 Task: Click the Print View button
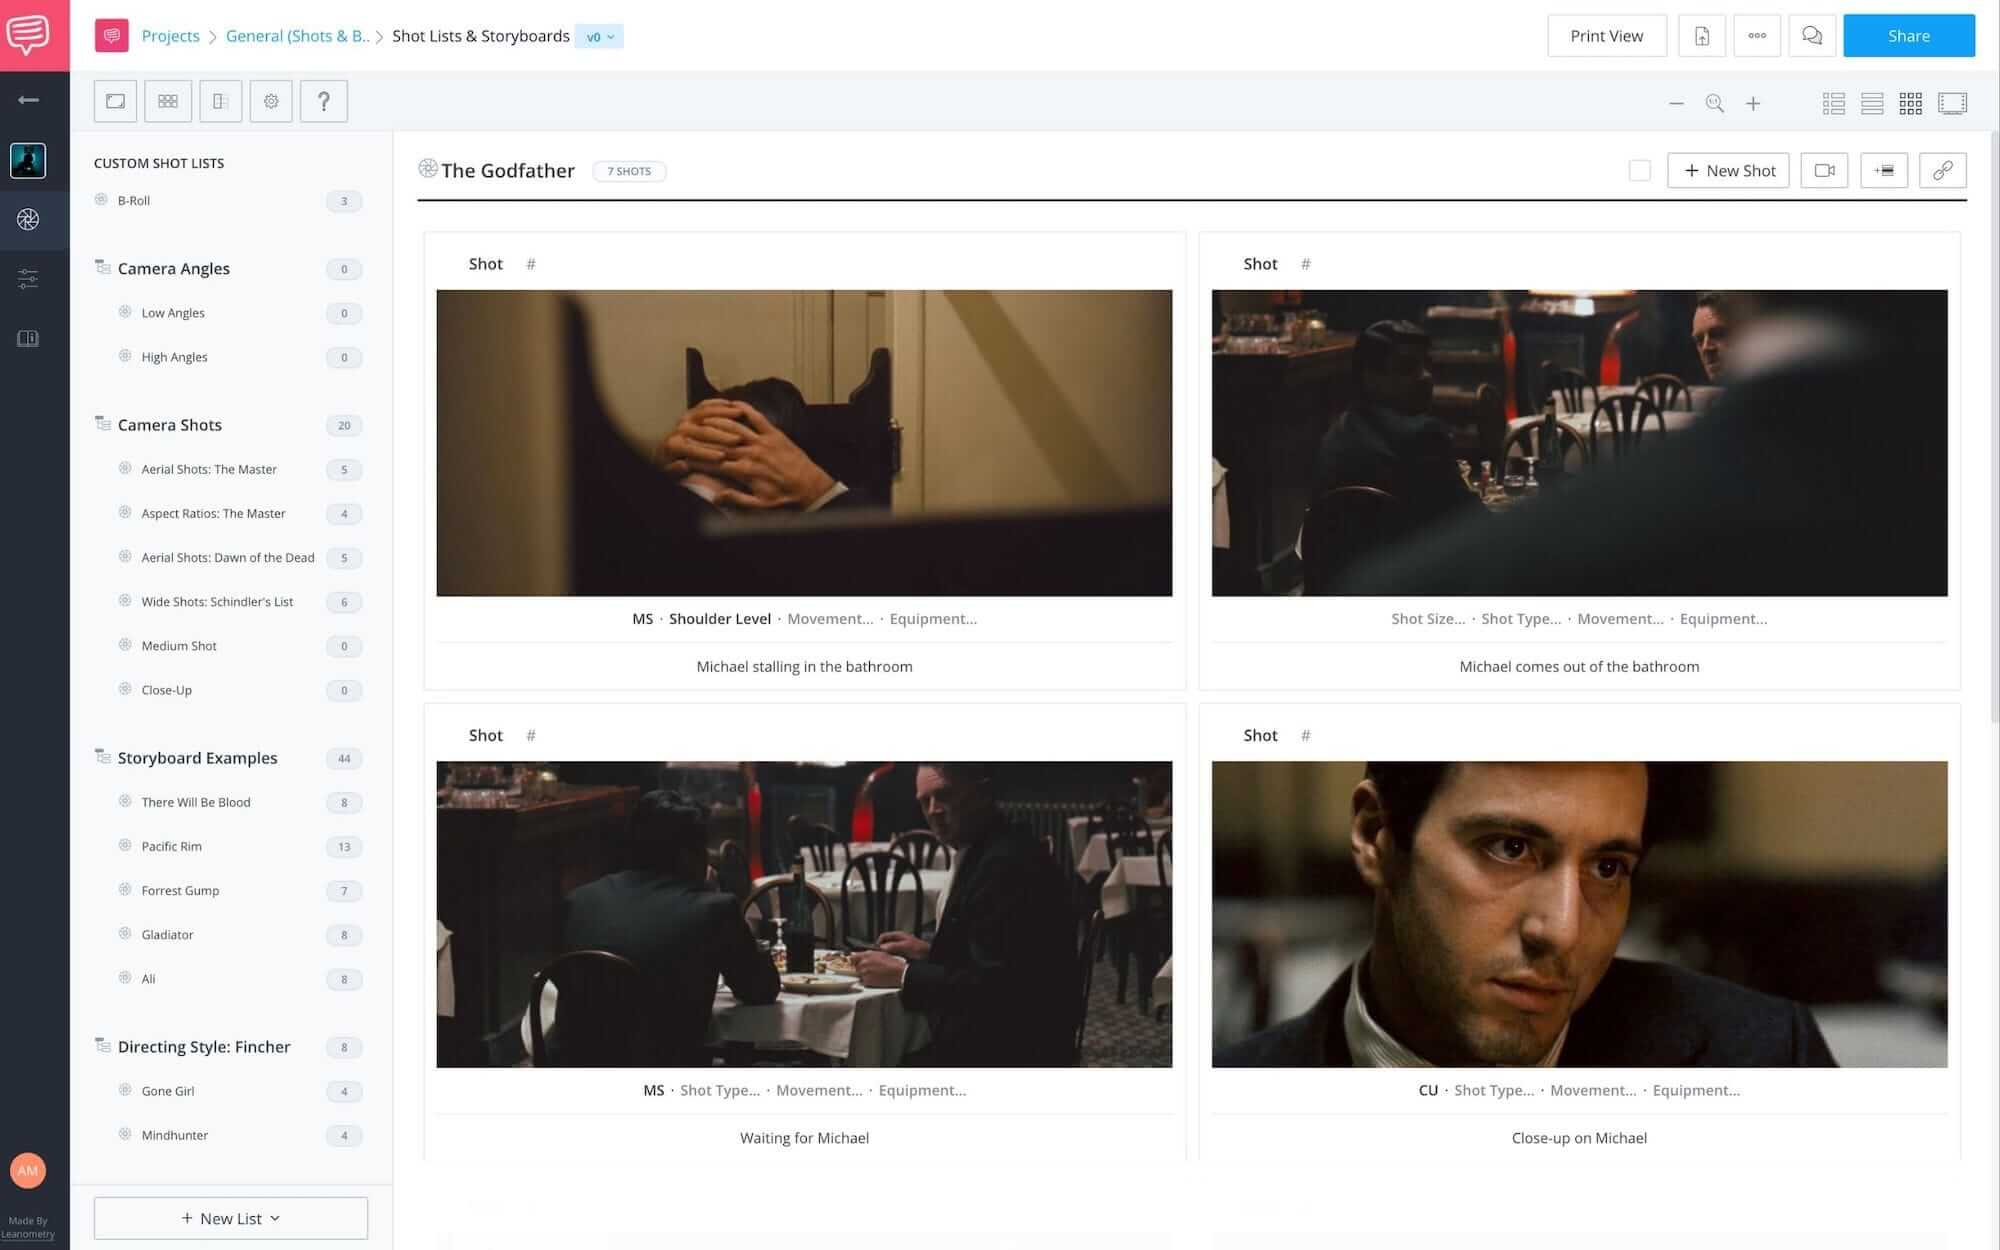click(1606, 36)
